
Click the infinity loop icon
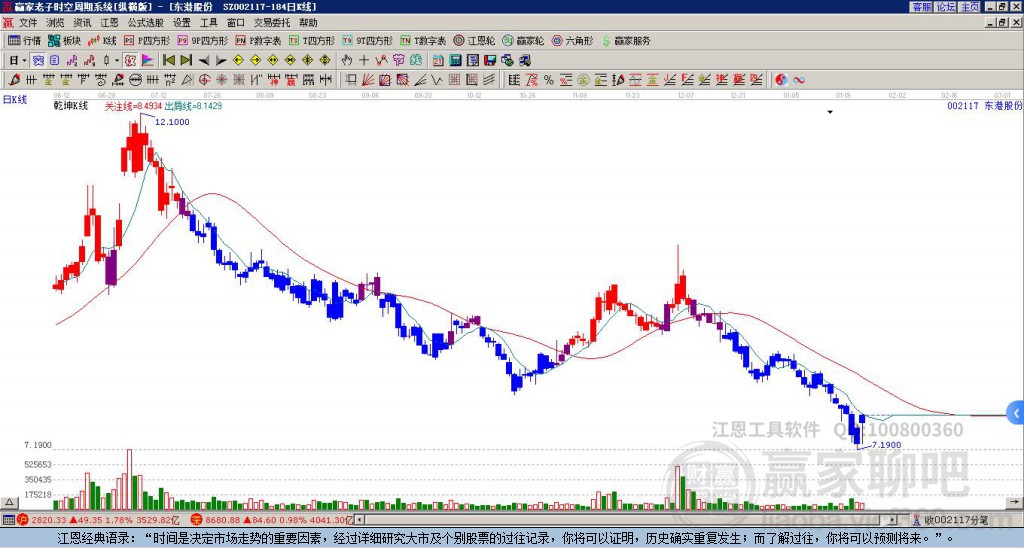(799, 80)
